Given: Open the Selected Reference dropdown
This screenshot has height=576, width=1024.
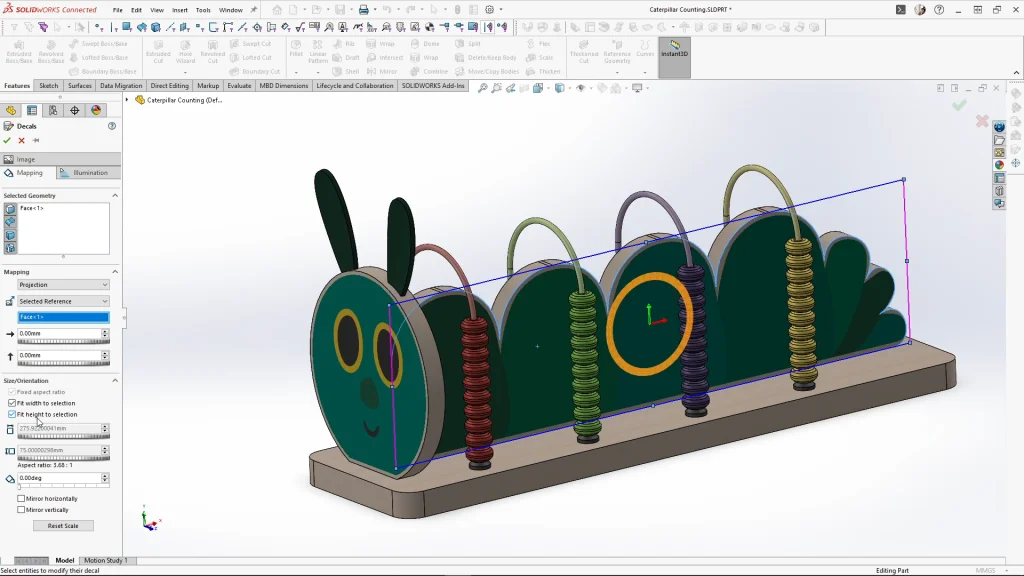Looking at the screenshot, I should point(63,301).
